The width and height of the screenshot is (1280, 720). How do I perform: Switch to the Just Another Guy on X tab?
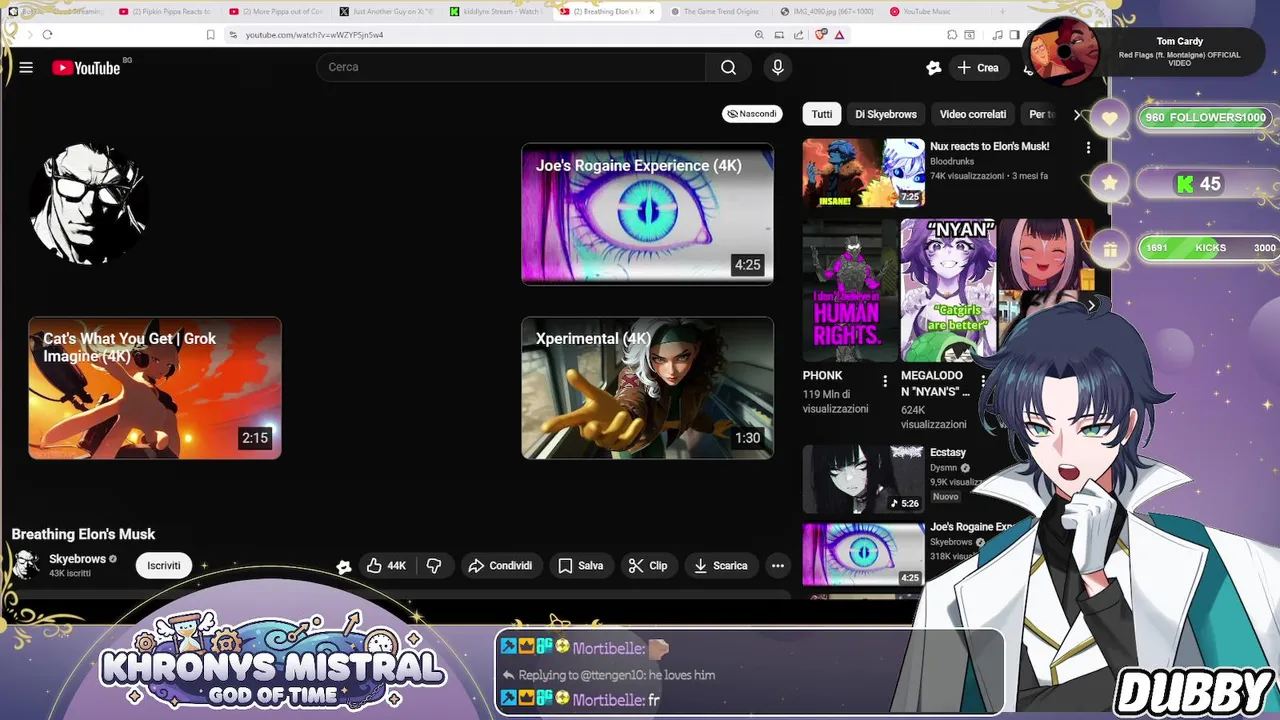pos(386,11)
